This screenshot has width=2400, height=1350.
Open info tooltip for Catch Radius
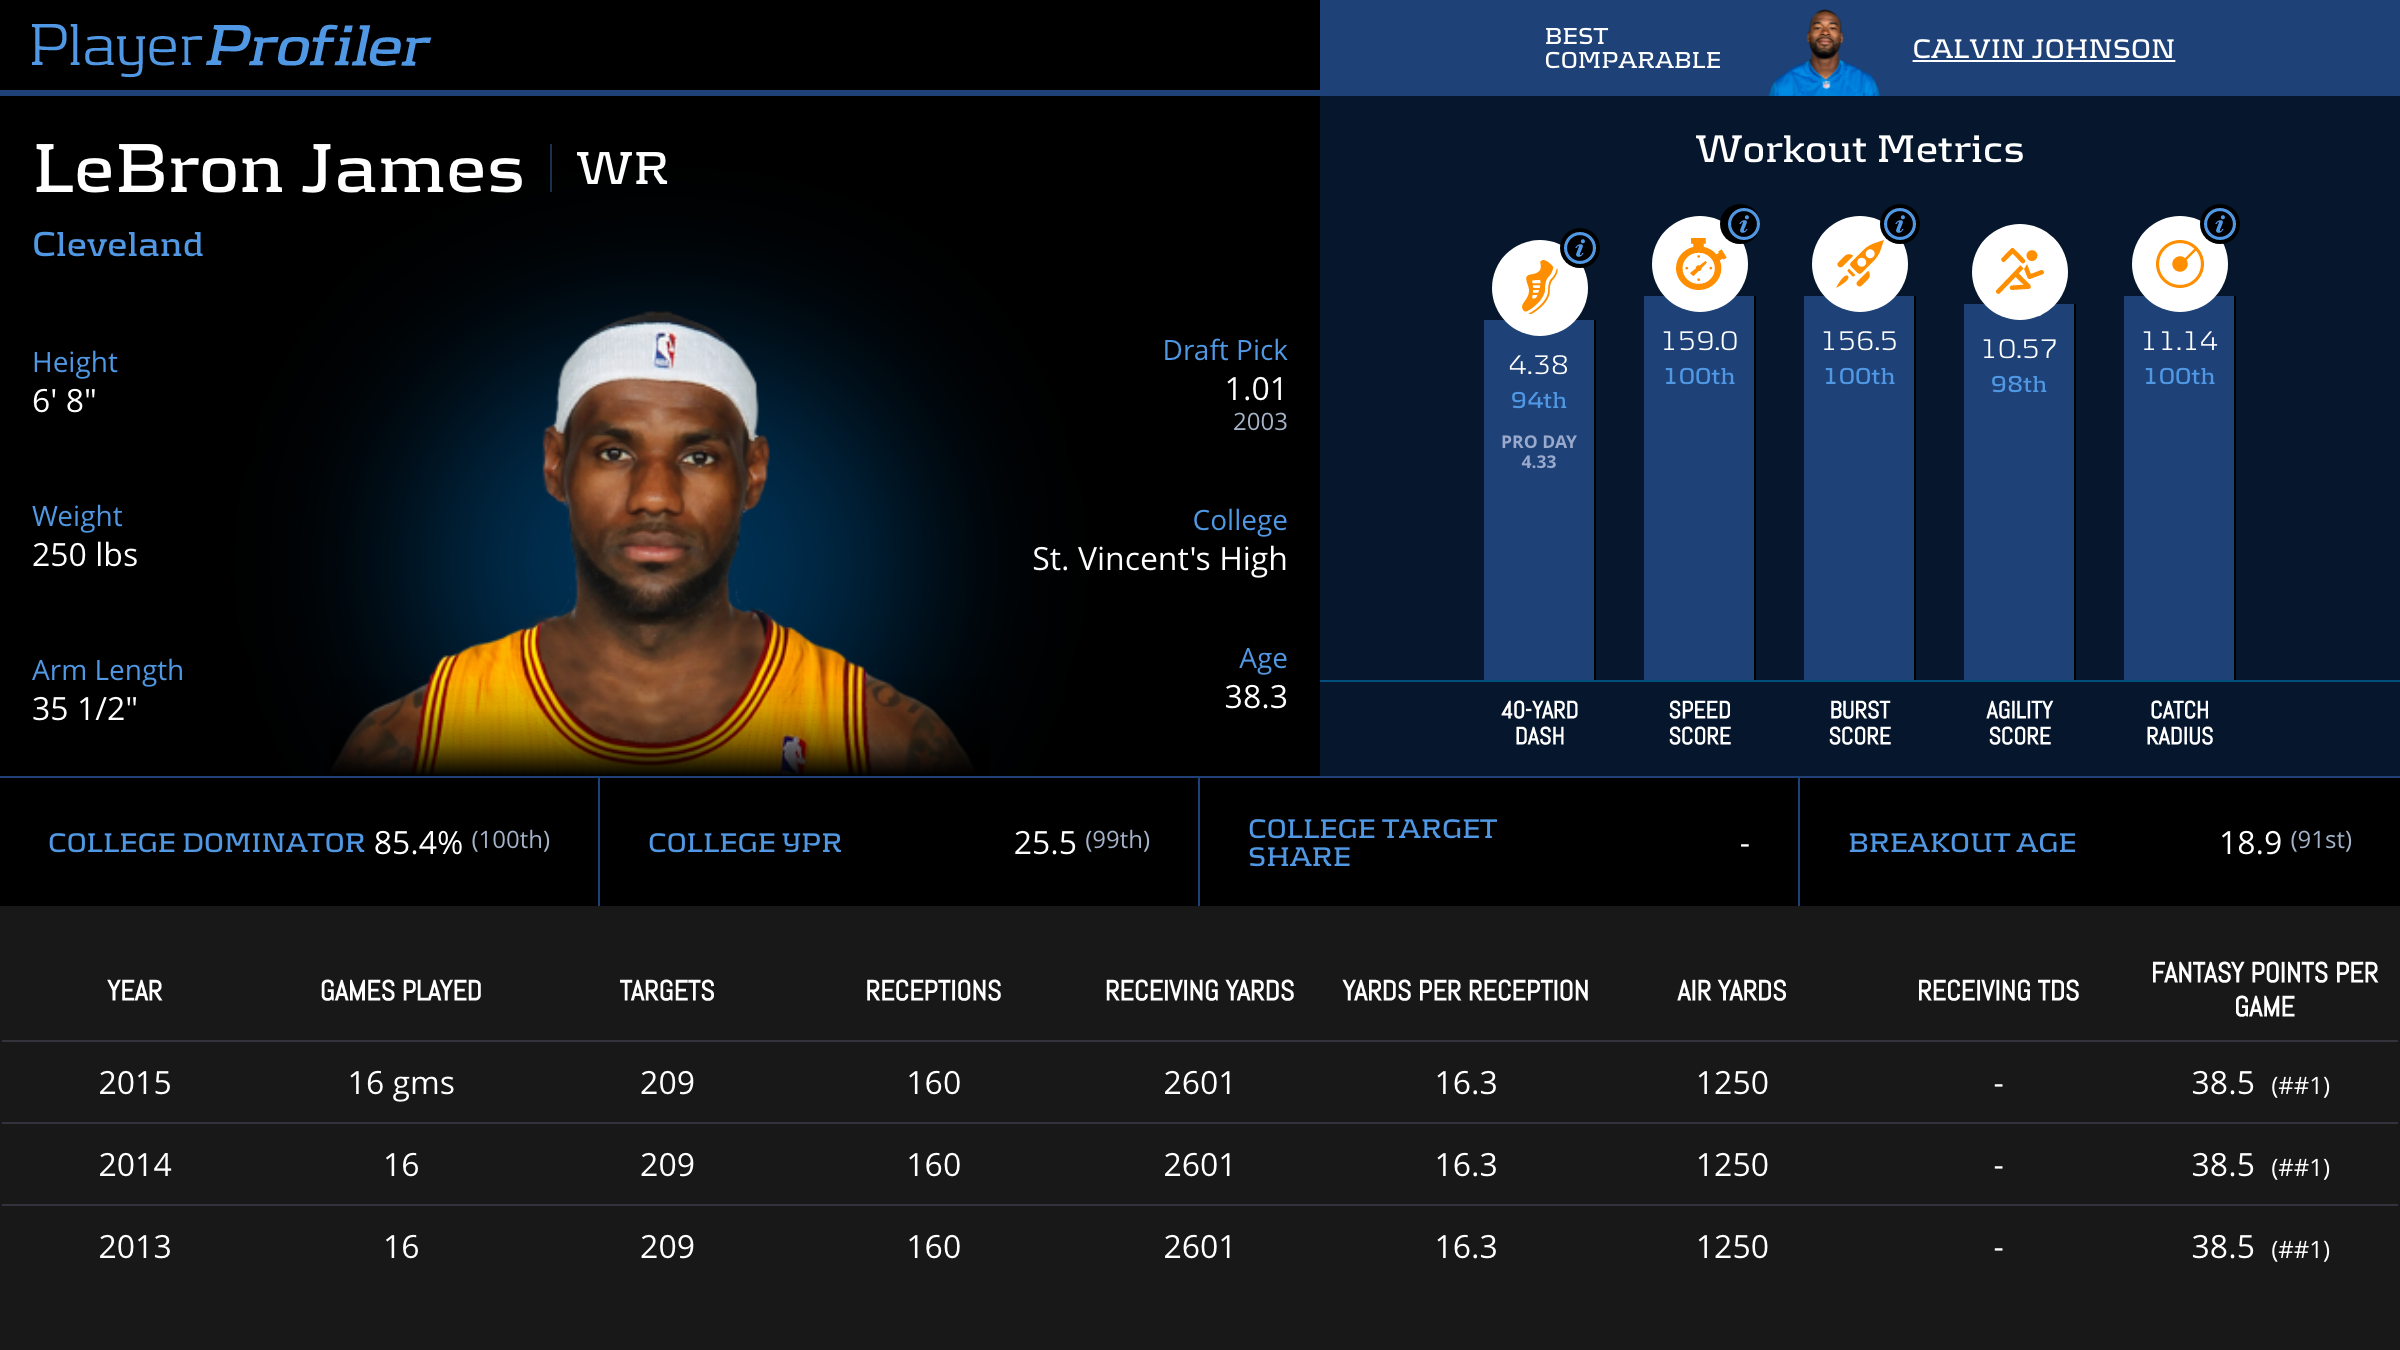[x=2220, y=224]
